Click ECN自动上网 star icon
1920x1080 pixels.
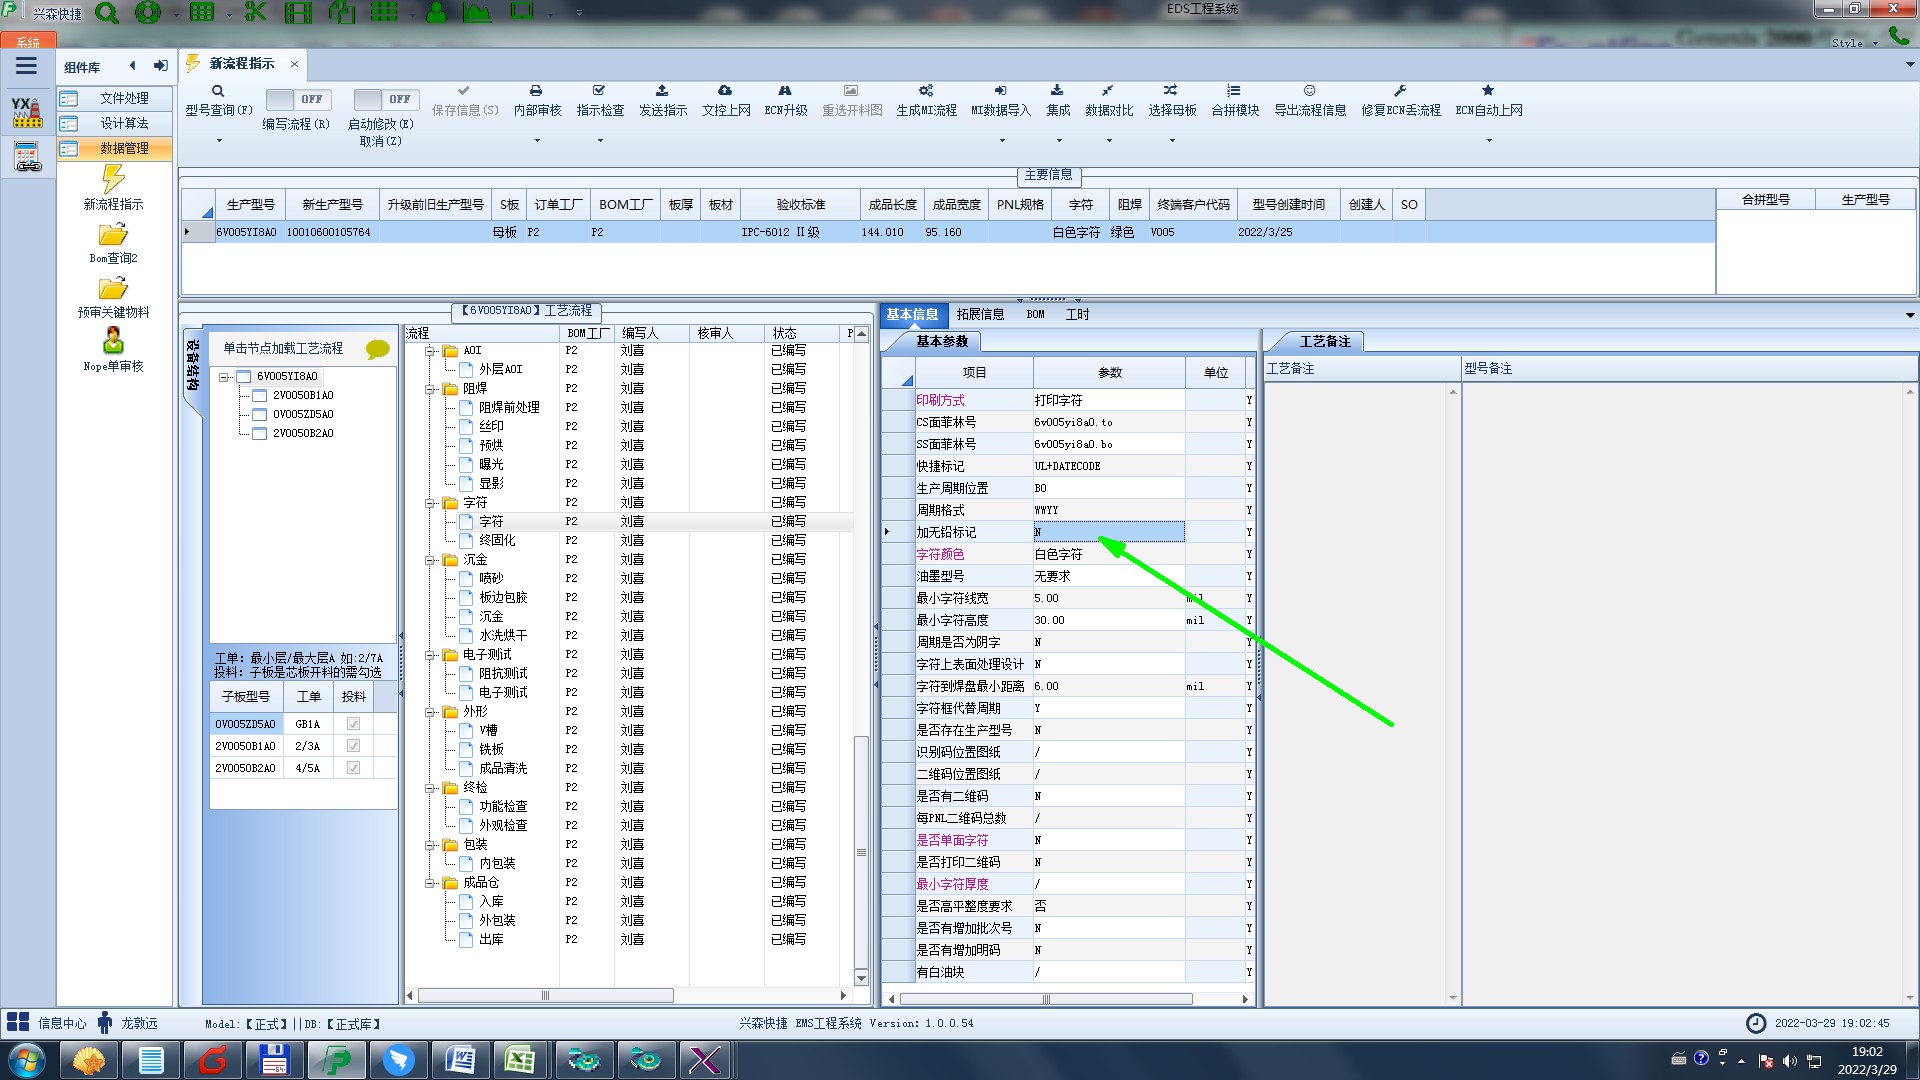[x=1488, y=91]
